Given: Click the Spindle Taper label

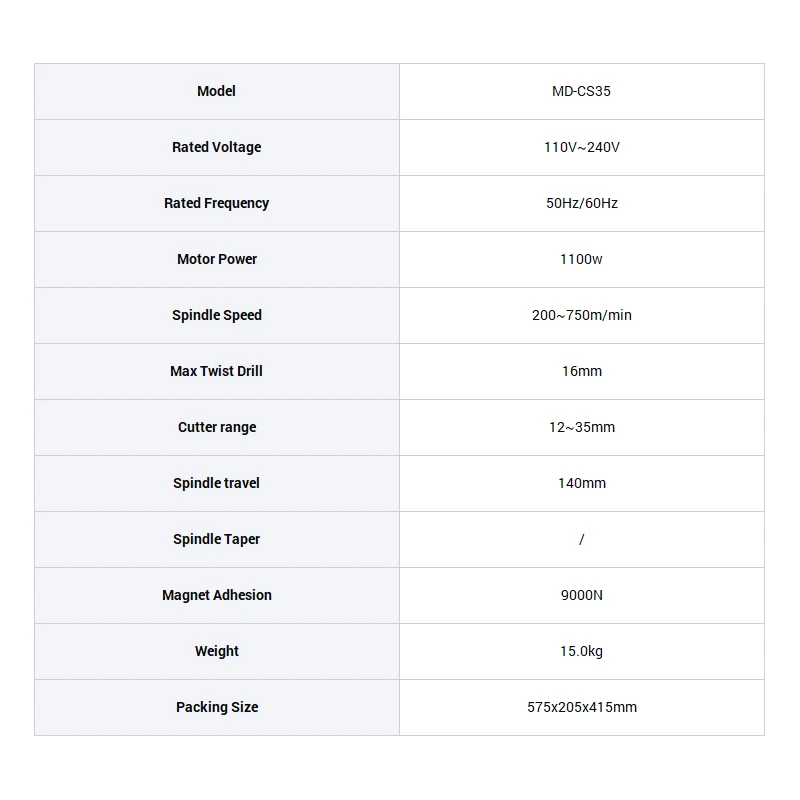Looking at the screenshot, I should click(216, 539).
